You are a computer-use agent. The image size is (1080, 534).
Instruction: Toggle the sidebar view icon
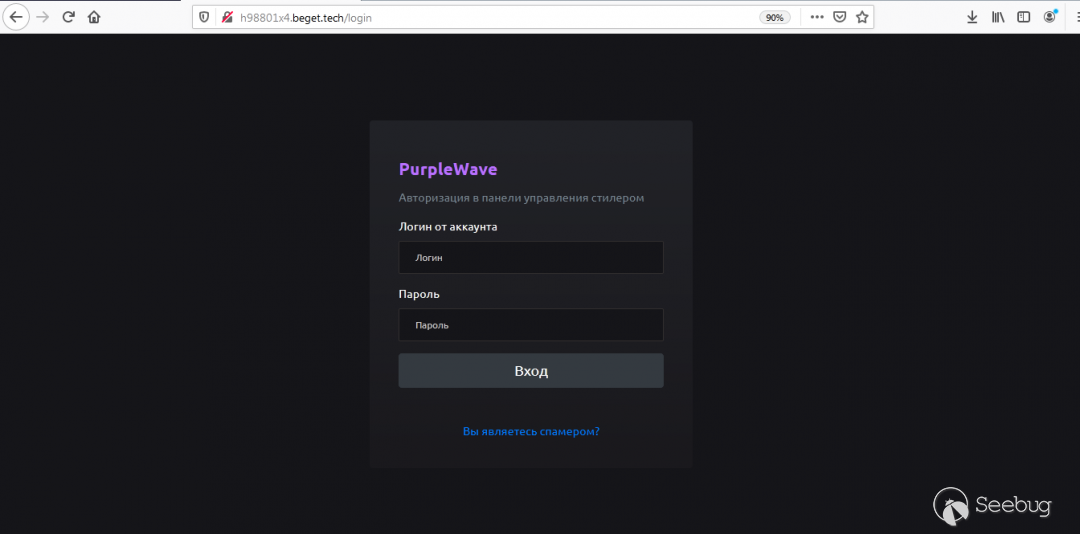pos(1024,17)
